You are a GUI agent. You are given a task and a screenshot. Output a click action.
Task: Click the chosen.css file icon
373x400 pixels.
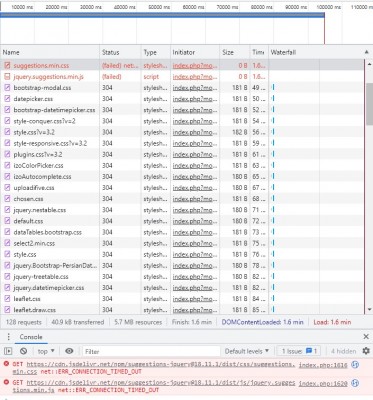pos(7,199)
